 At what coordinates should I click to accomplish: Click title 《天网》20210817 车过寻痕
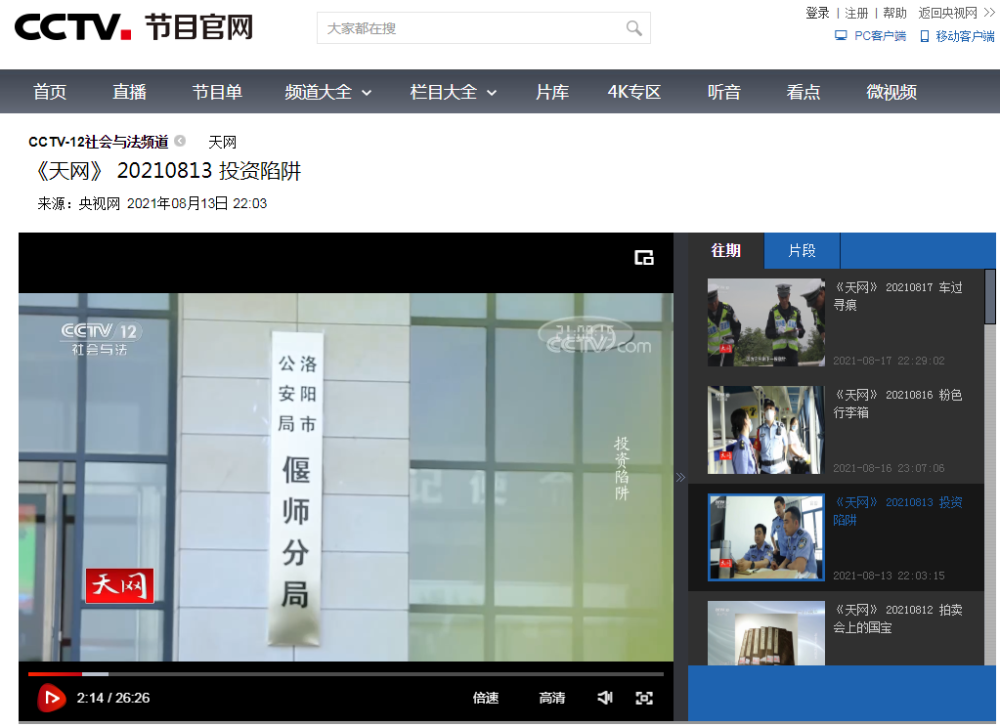898,296
